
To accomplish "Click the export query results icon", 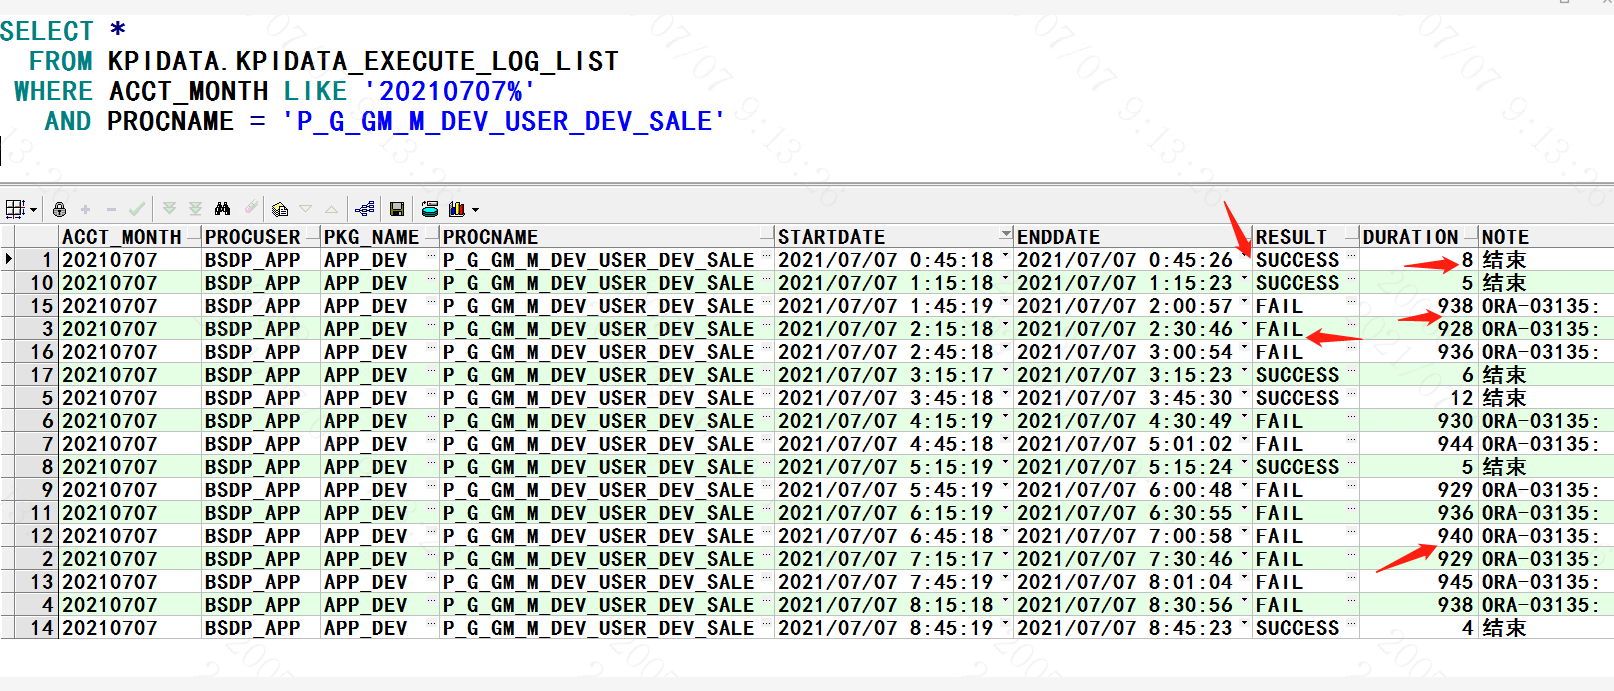I will click(430, 209).
